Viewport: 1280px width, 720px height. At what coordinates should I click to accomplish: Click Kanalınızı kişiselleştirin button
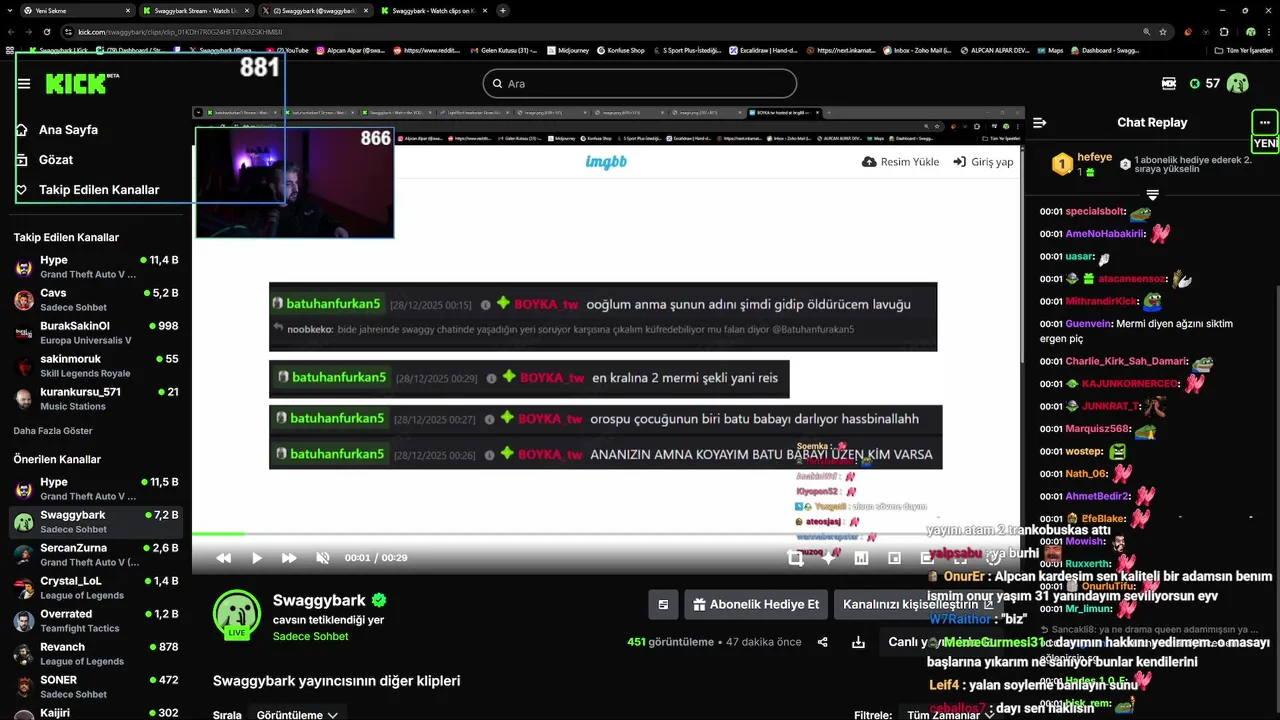[x=918, y=604]
